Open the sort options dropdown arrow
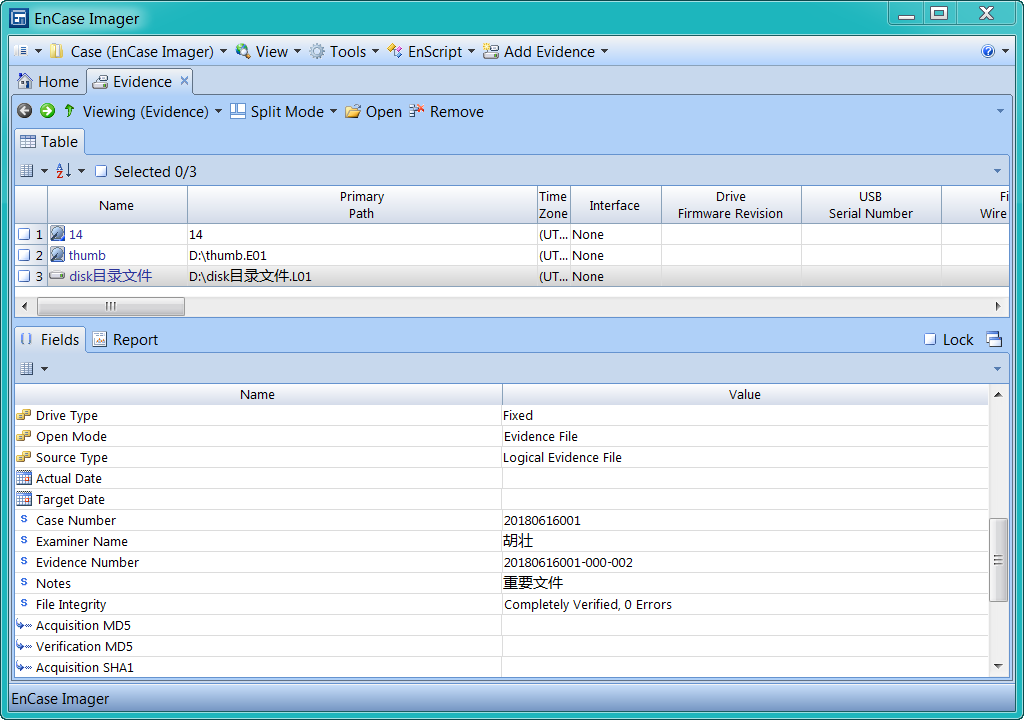This screenshot has height=720, width=1024. click(82, 171)
